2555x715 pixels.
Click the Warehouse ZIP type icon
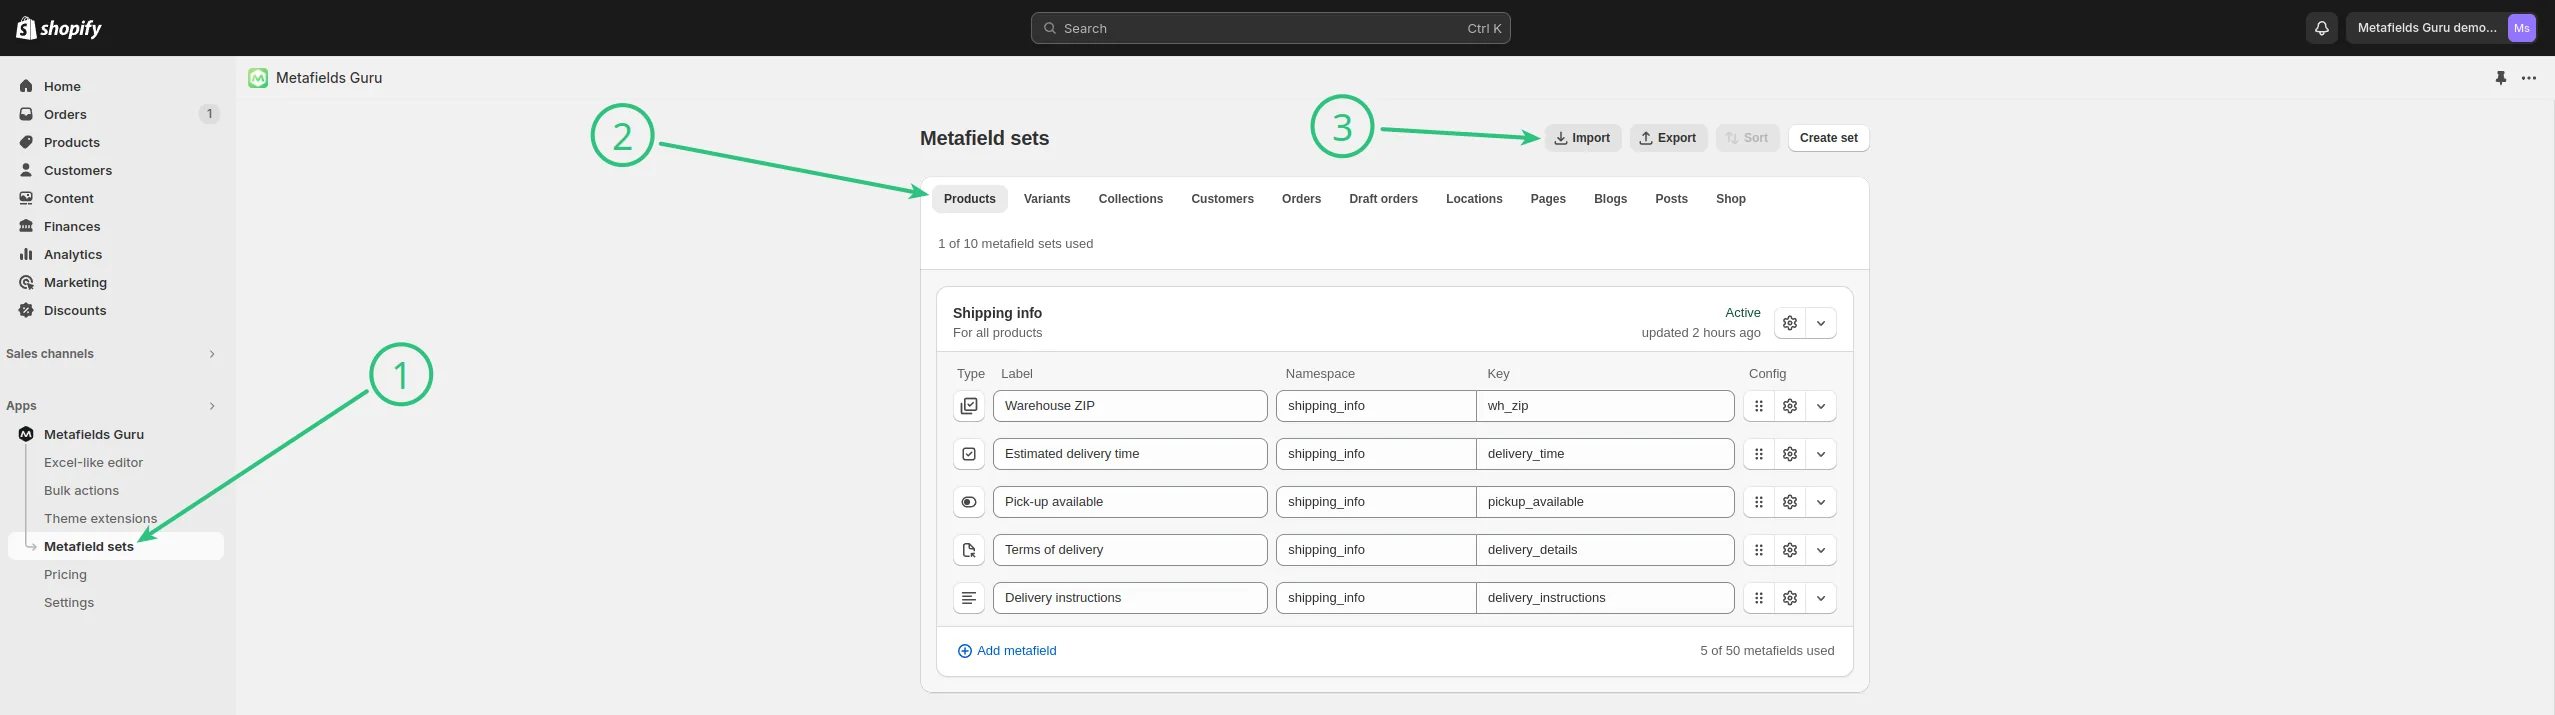(969, 406)
